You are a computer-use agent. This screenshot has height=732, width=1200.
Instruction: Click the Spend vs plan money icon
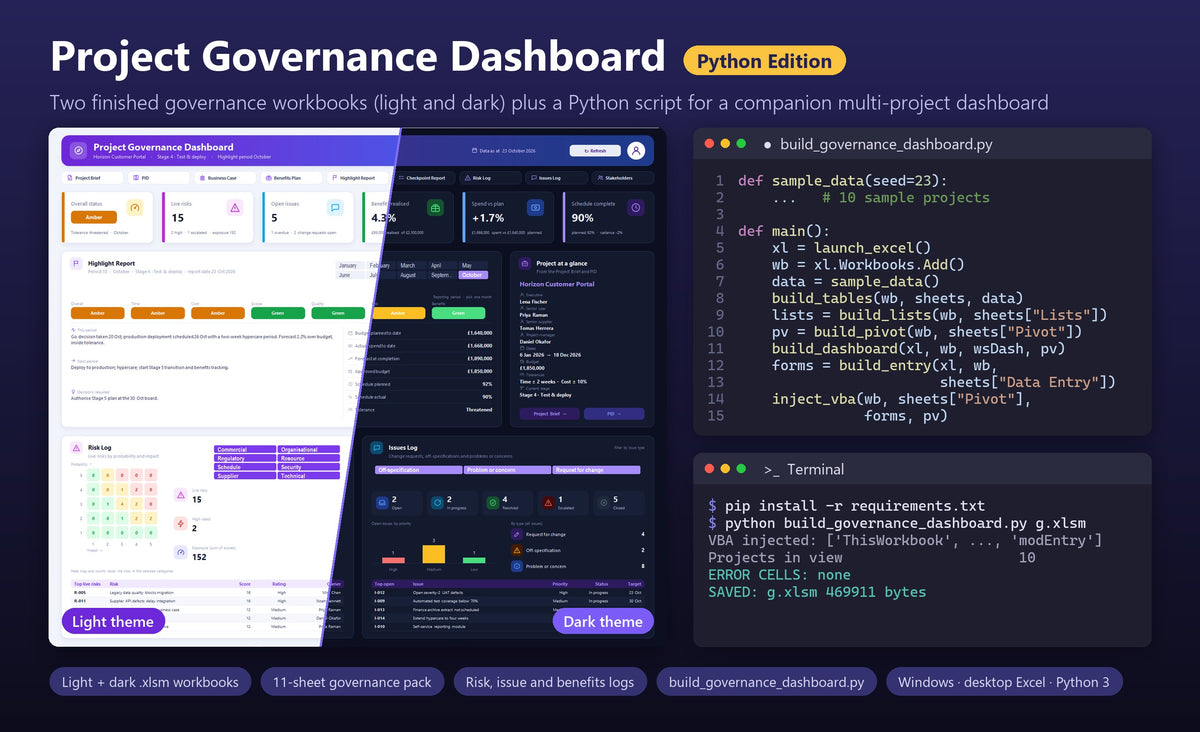[x=535, y=208]
